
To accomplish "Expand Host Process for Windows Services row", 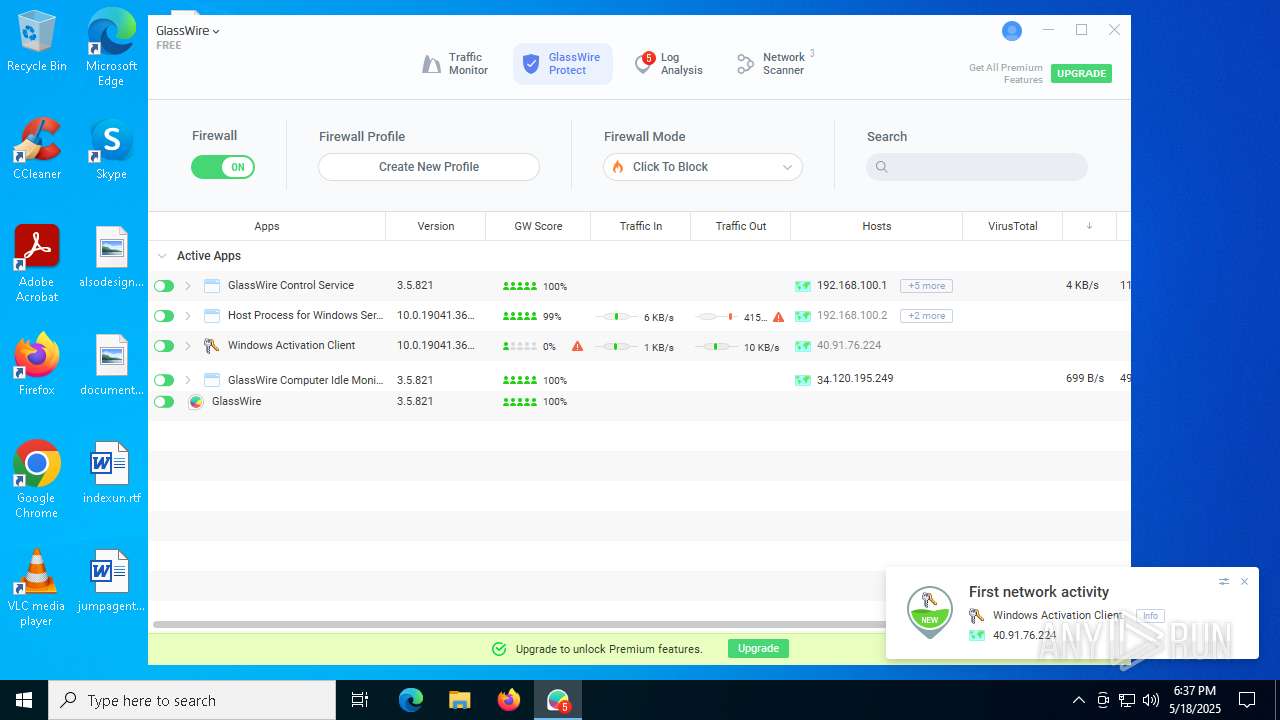I will pyautogui.click(x=187, y=316).
